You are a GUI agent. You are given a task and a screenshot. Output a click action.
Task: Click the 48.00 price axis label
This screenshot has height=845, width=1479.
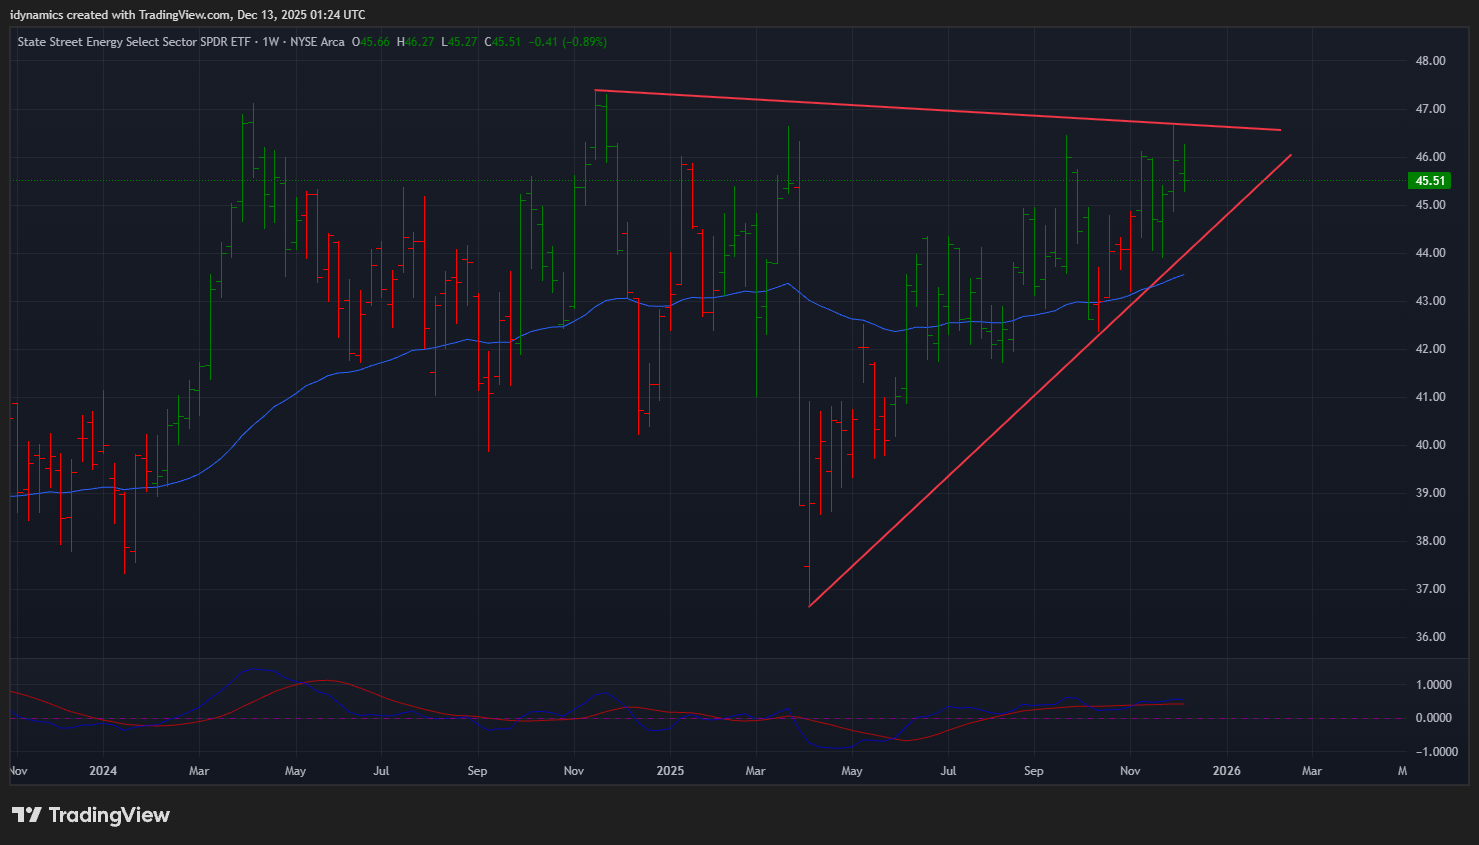pos(1430,61)
